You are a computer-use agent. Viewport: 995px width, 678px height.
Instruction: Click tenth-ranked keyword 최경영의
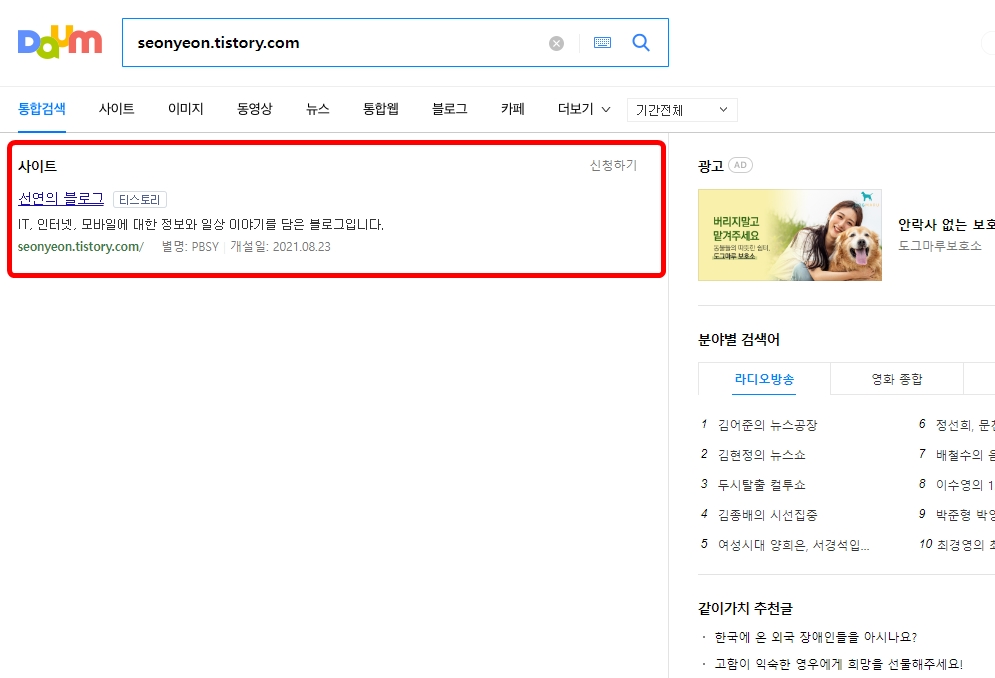[965, 544]
